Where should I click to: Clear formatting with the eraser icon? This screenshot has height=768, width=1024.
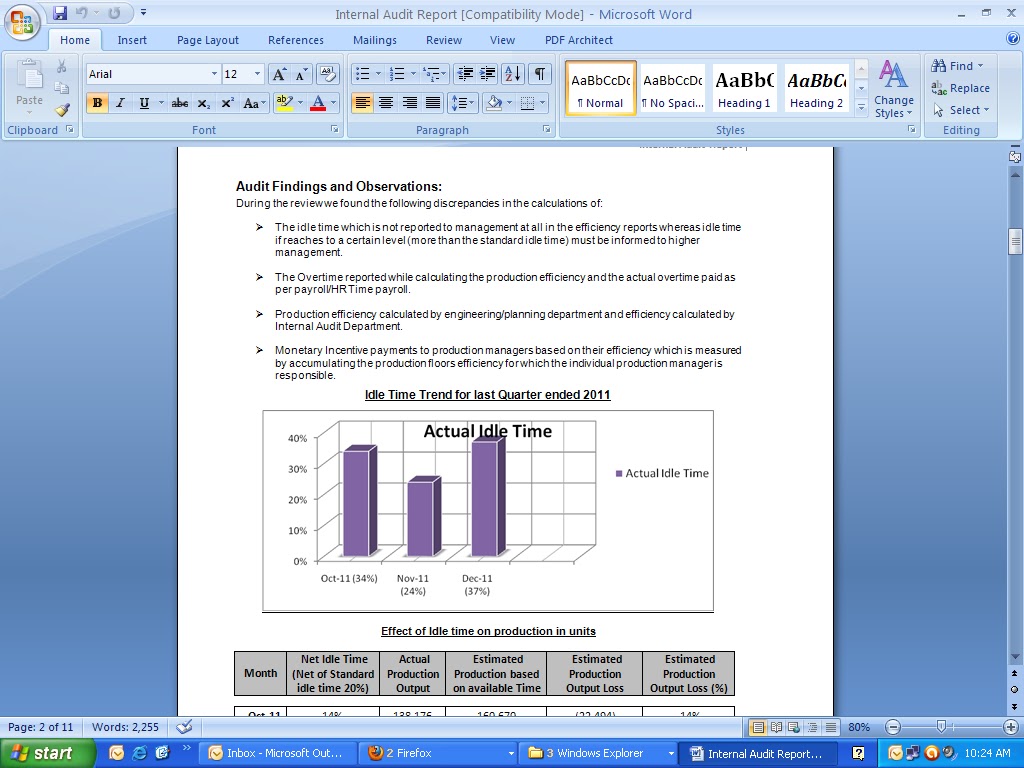pyautogui.click(x=328, y=74)
